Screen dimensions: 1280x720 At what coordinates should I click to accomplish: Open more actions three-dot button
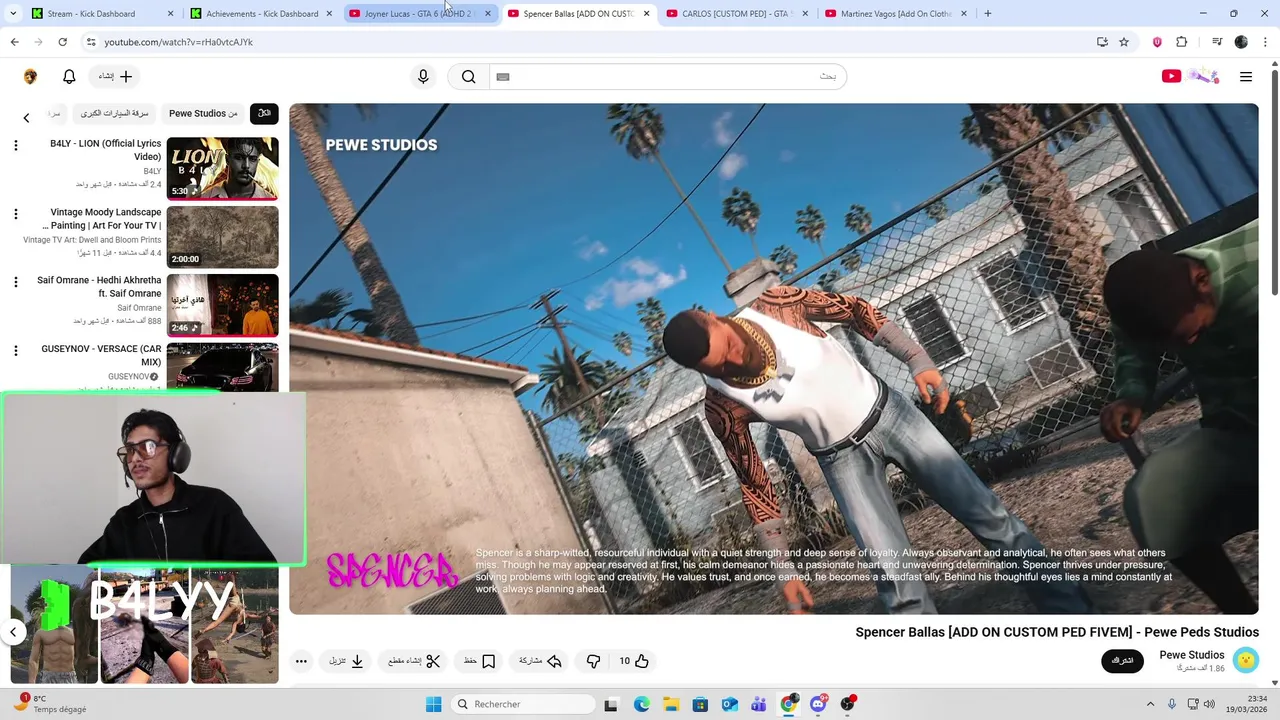(x=301, y=661)
